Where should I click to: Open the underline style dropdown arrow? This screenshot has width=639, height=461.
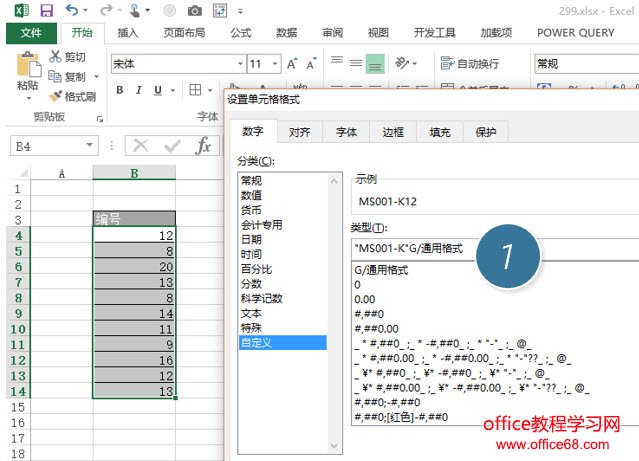173,90
